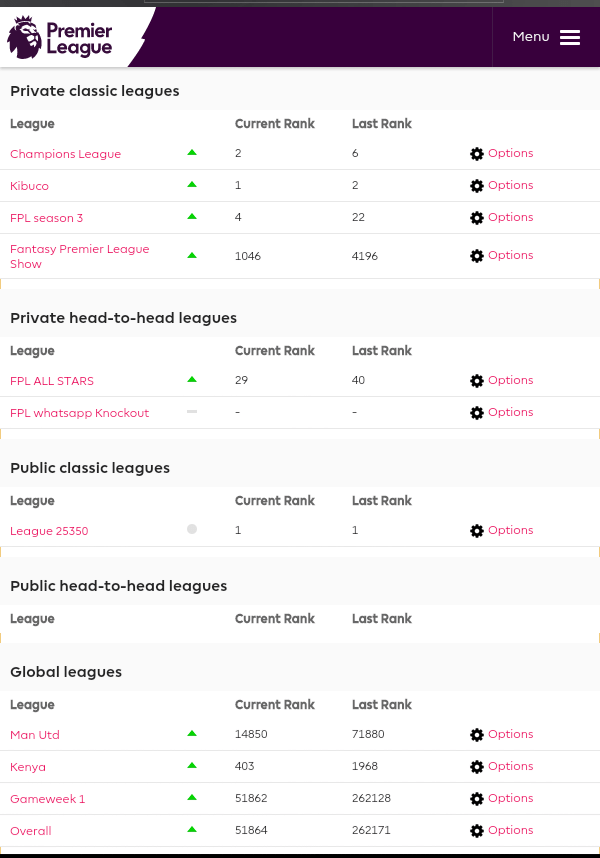Click the Options gear beside Champions League
600x858 pixels.
pos(477,153)
